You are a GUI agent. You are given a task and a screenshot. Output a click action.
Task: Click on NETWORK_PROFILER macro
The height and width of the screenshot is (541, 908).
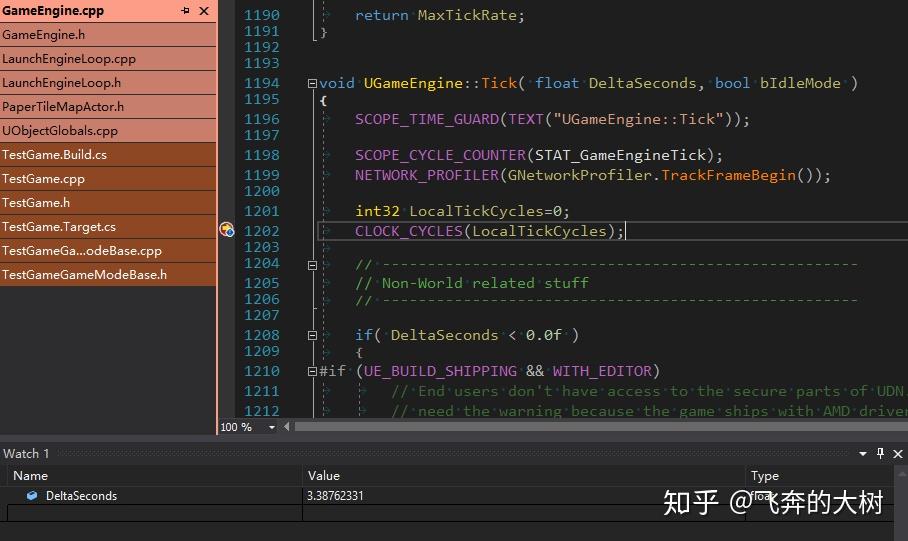[x=427, y=175]
